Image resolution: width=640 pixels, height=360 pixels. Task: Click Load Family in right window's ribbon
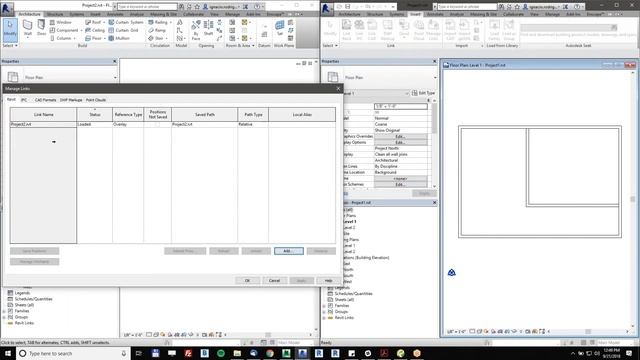tap(494, 30)
